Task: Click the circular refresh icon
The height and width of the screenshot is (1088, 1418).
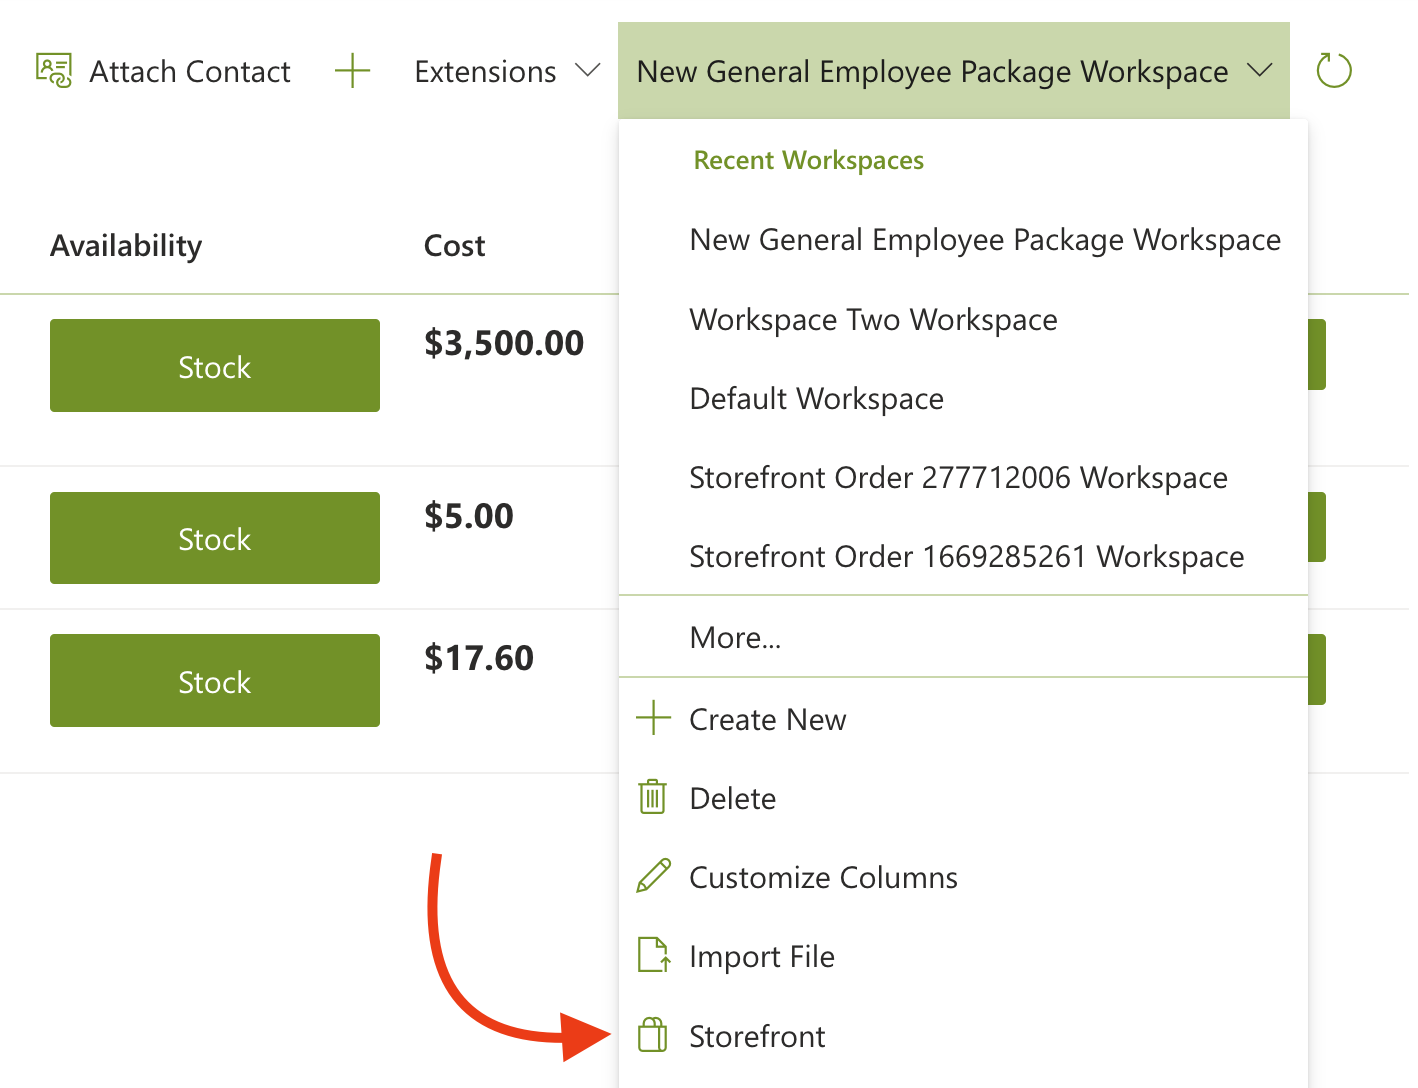Action: 1334,71
